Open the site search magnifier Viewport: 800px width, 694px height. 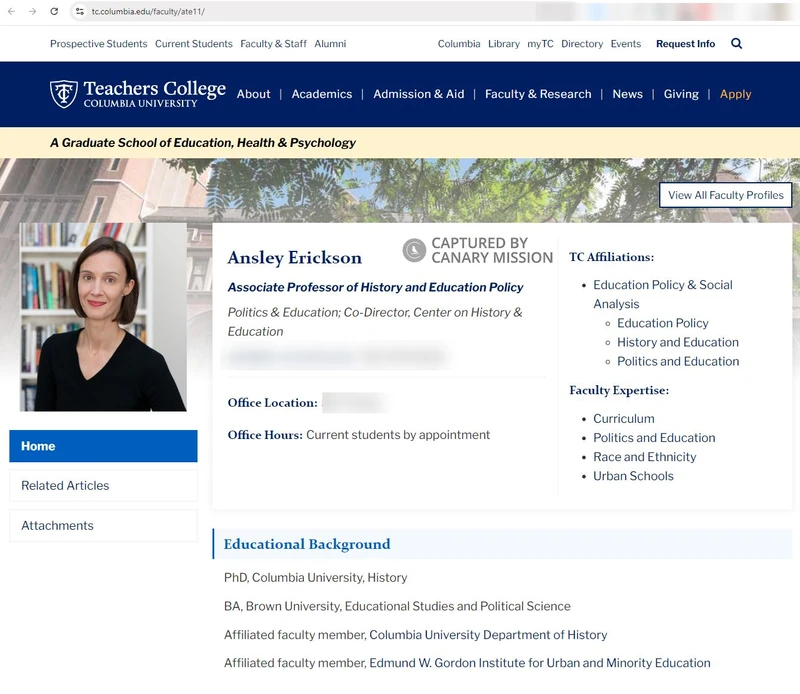[x=737, y=44]
